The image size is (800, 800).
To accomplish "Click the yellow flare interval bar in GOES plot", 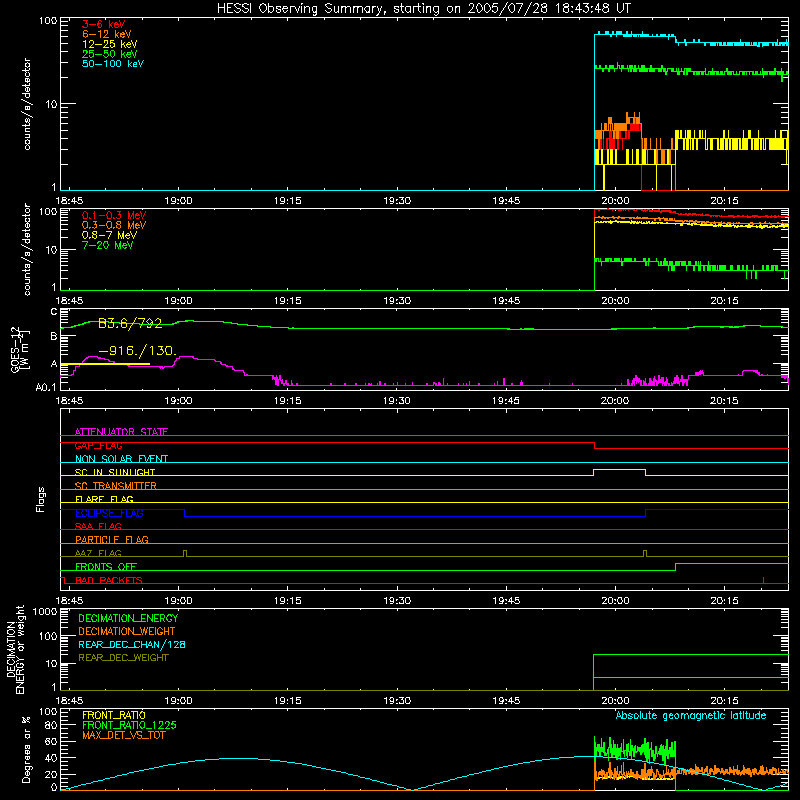I will click(105, 364).
